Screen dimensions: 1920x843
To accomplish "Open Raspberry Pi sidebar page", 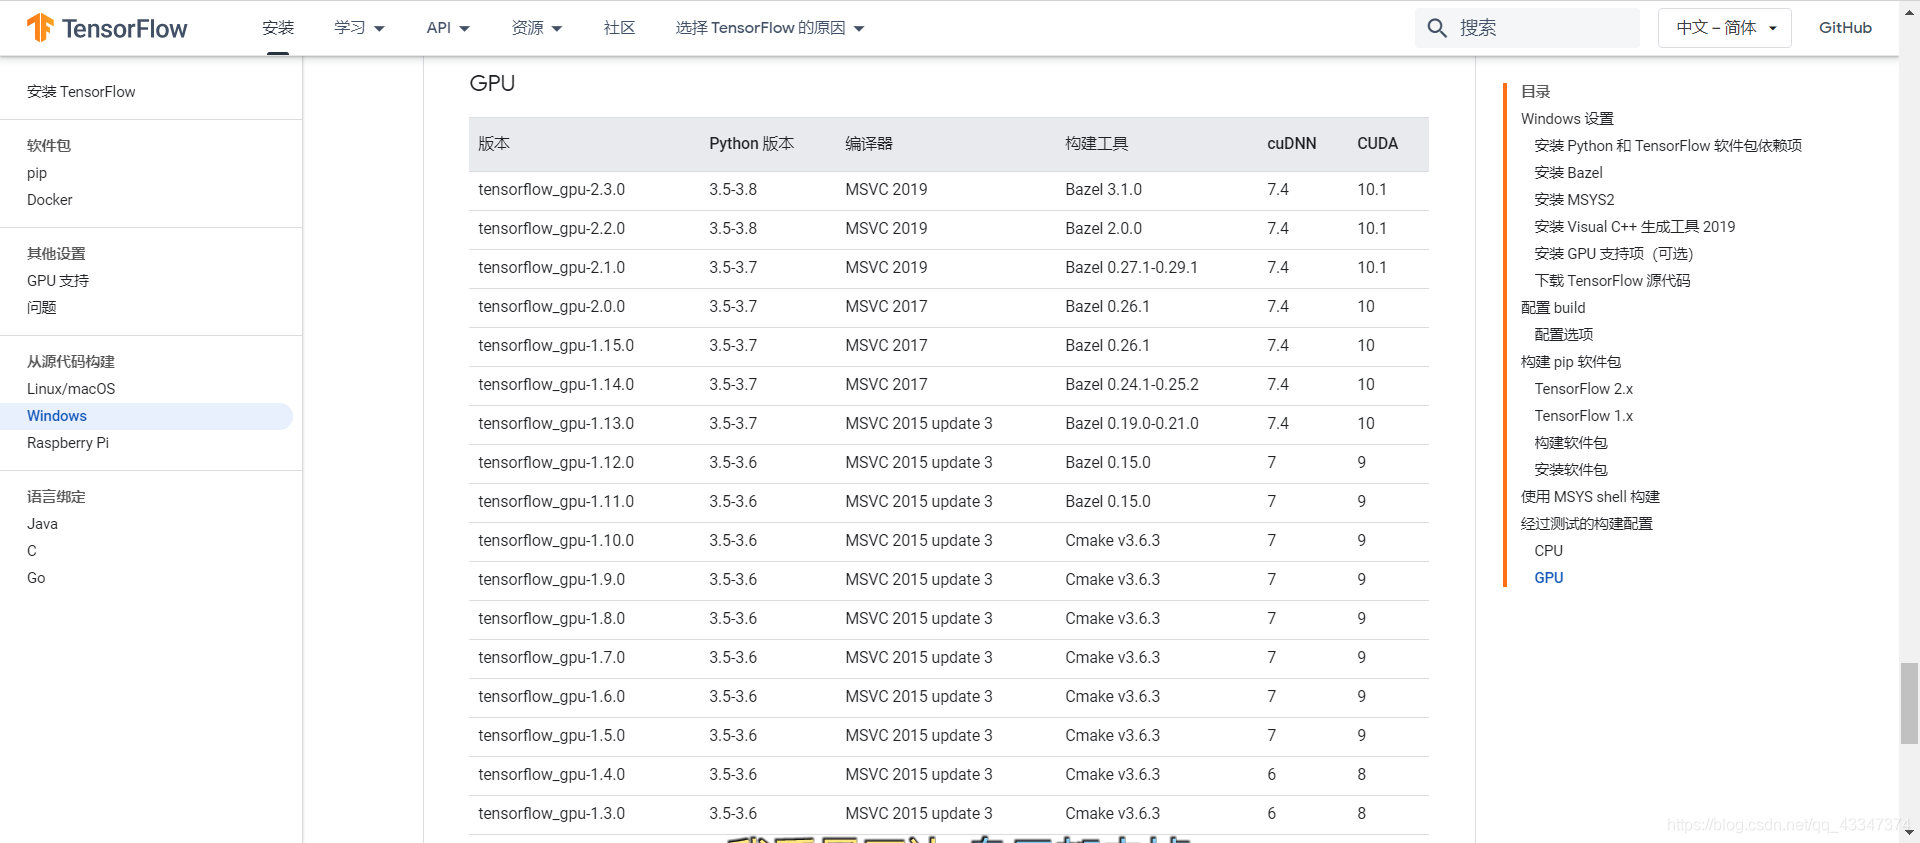I will [x=68, y=443].
